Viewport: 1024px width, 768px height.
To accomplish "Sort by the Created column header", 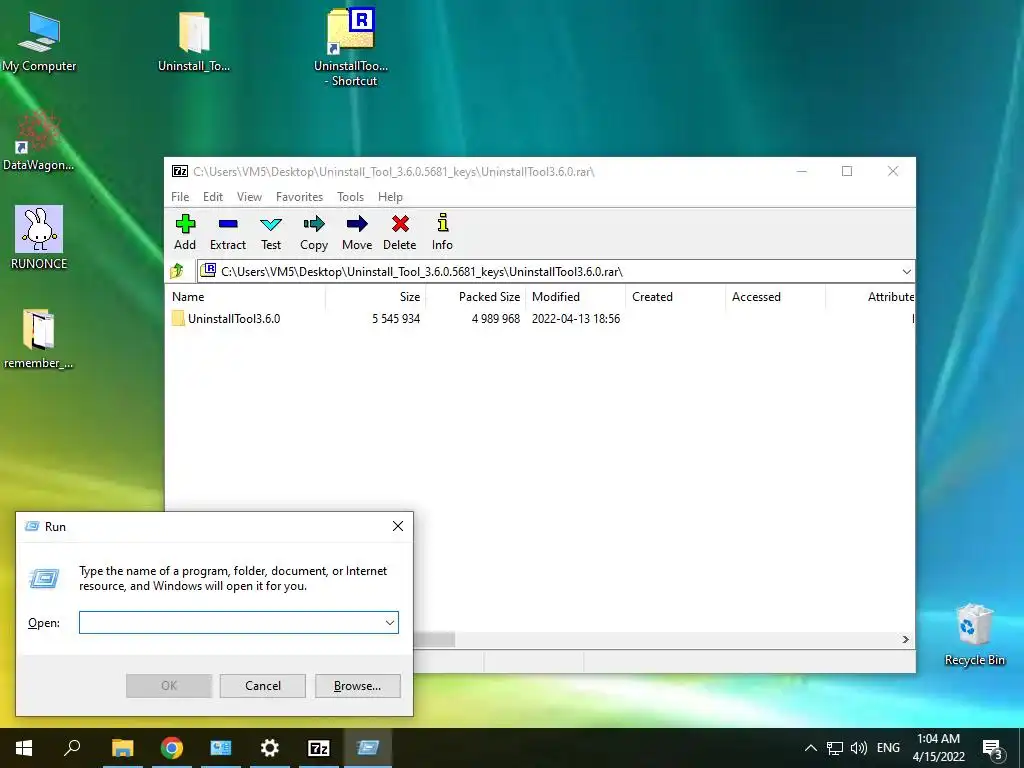I will coord(675,296).
